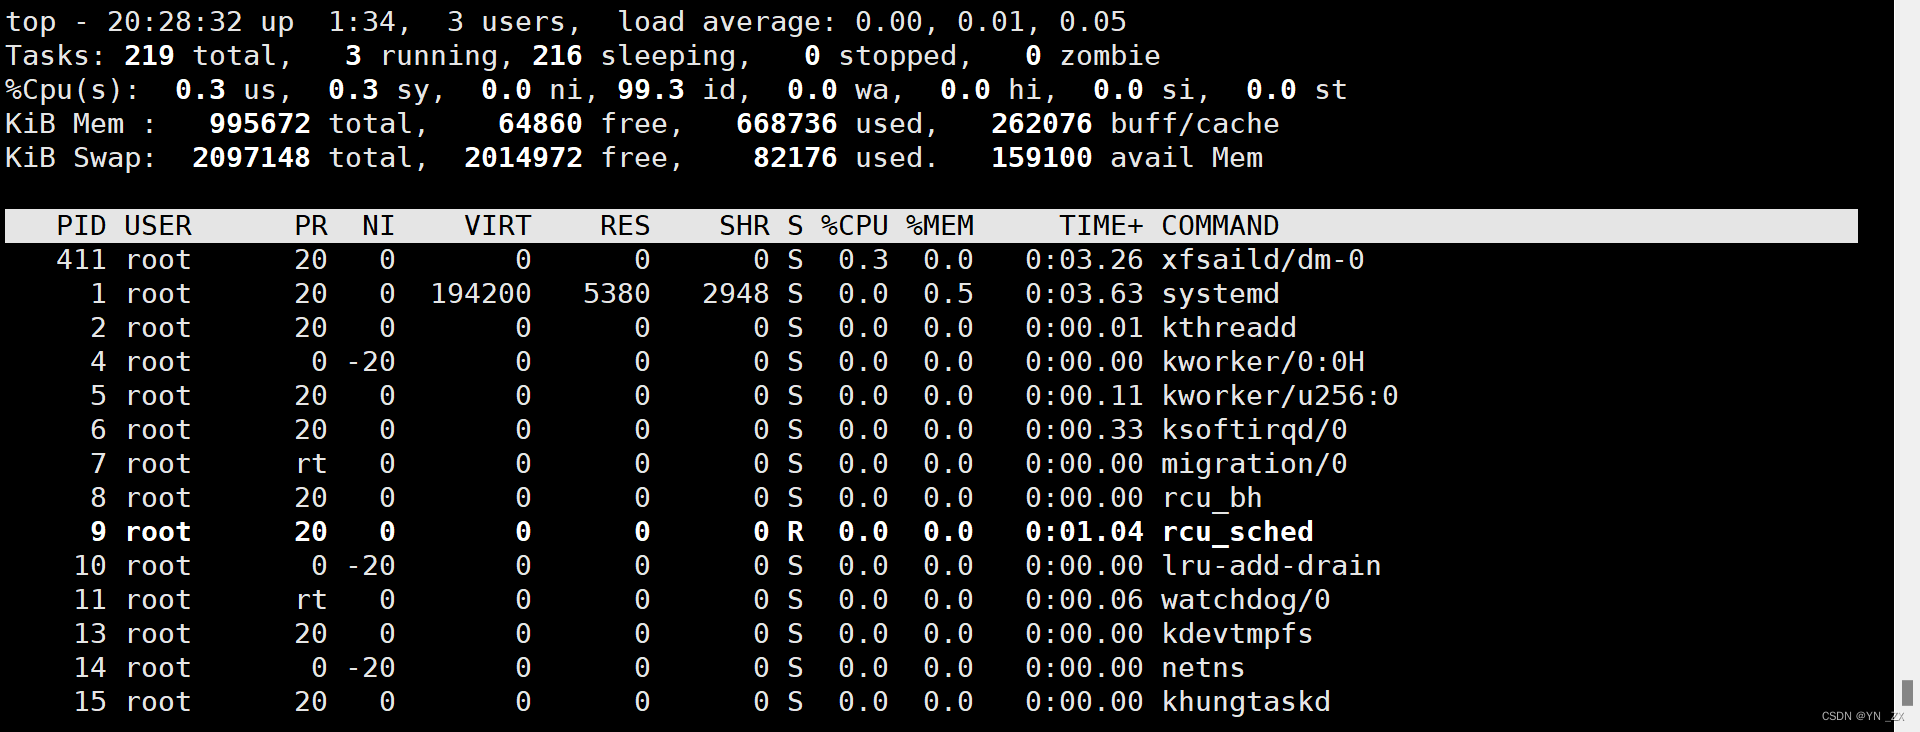Click the rt priority of watchdog/0

[311, 600]
